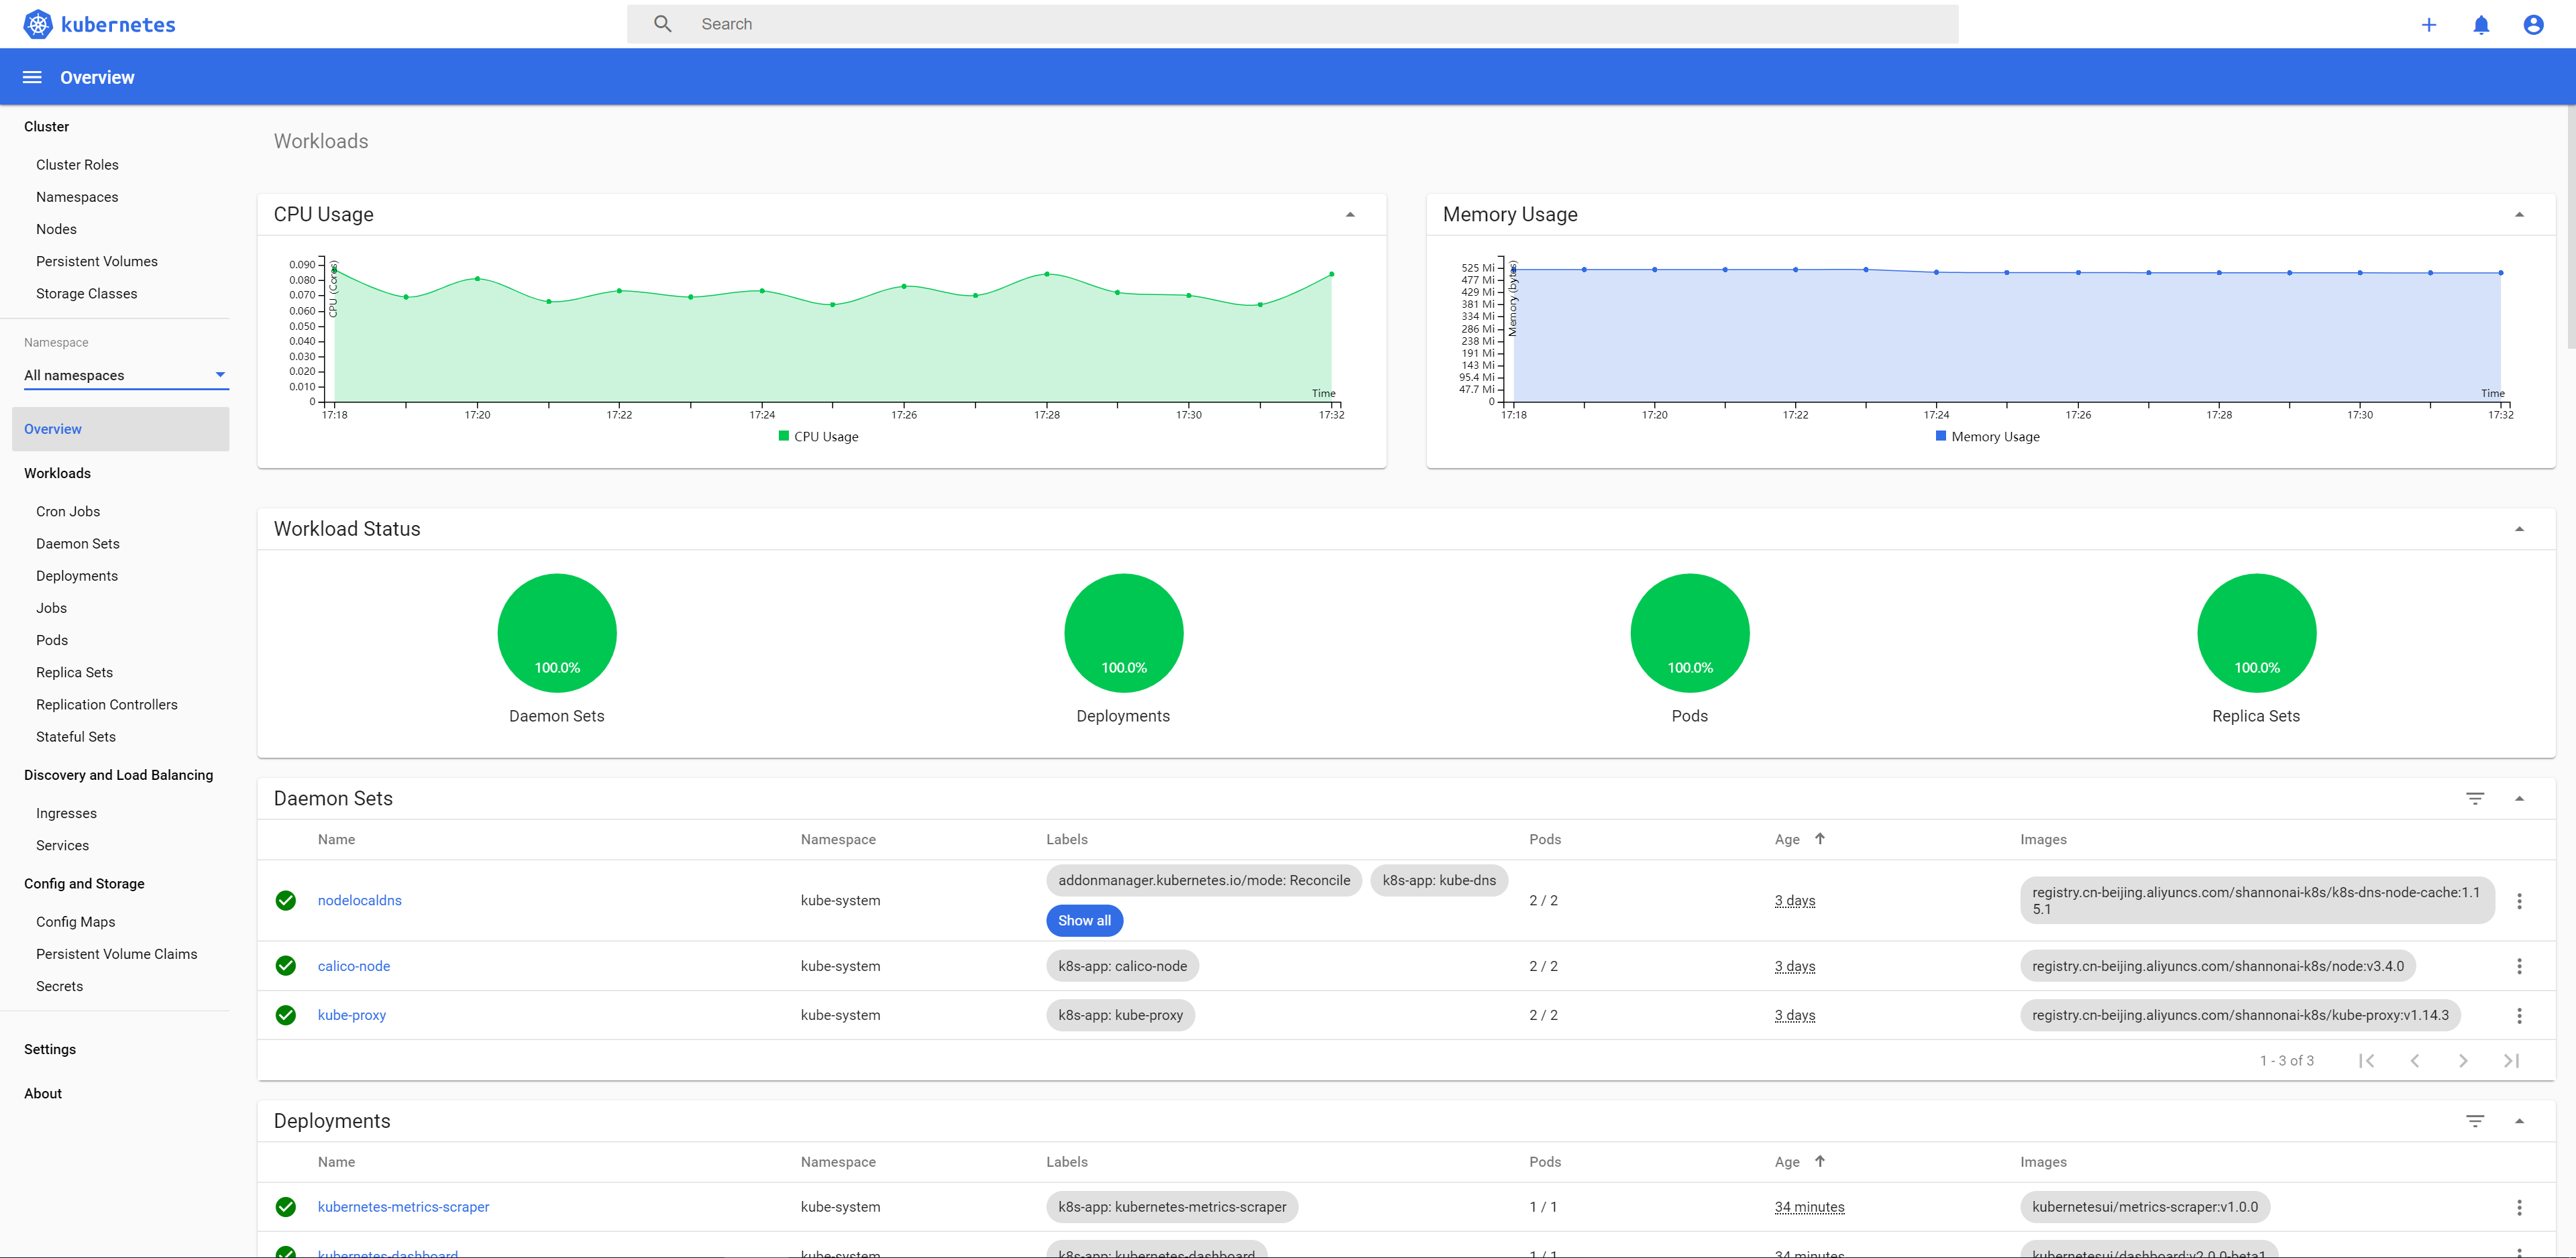The width and height of the screenshot is (2576, 1258).
Task: Click calico-node green status check icon
Action: click(286, 966)
